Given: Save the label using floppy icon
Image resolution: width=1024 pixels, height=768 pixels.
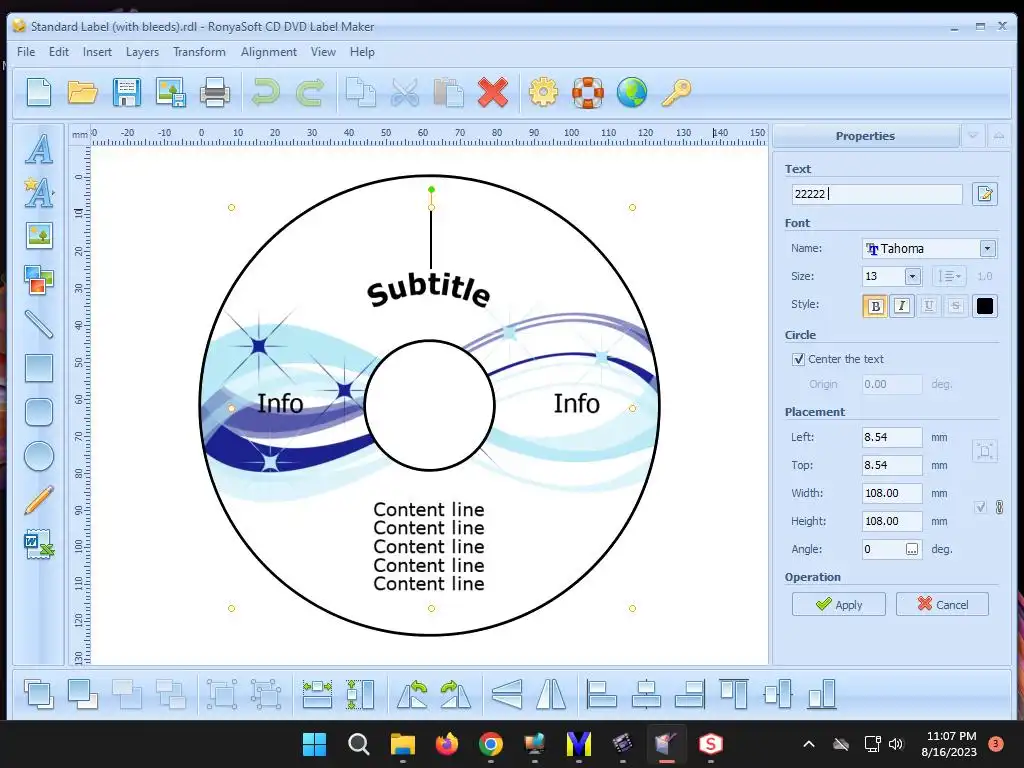Looking at the screenshot, I should tap(127, 91).
